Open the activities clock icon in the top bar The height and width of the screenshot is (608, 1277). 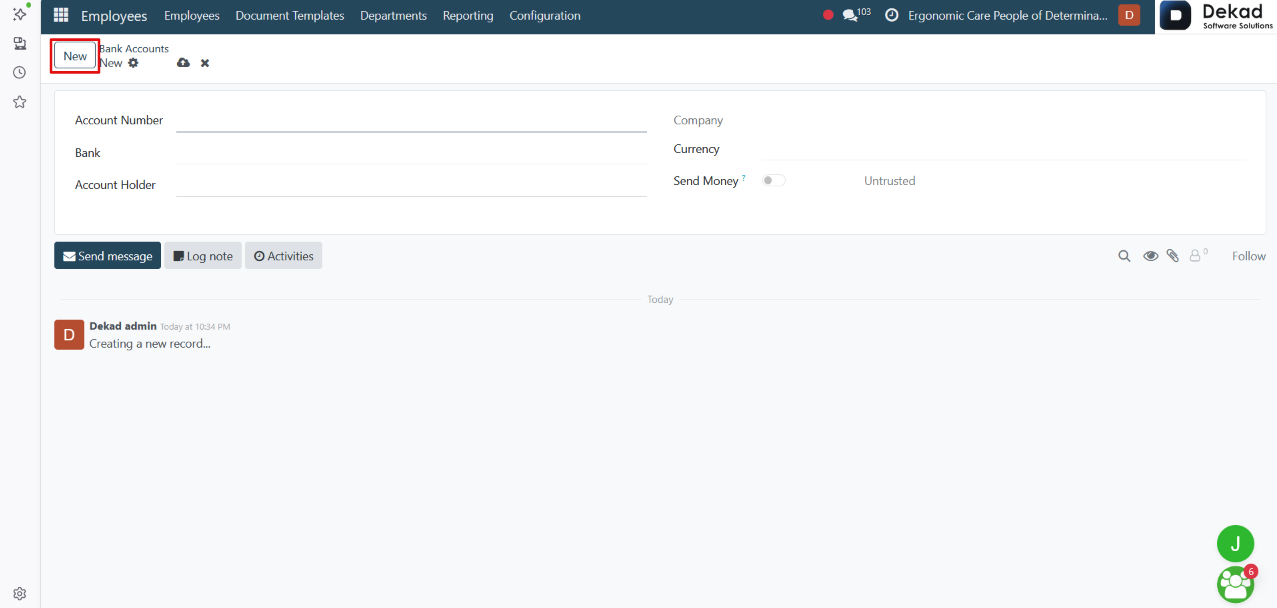coord(892,15)
